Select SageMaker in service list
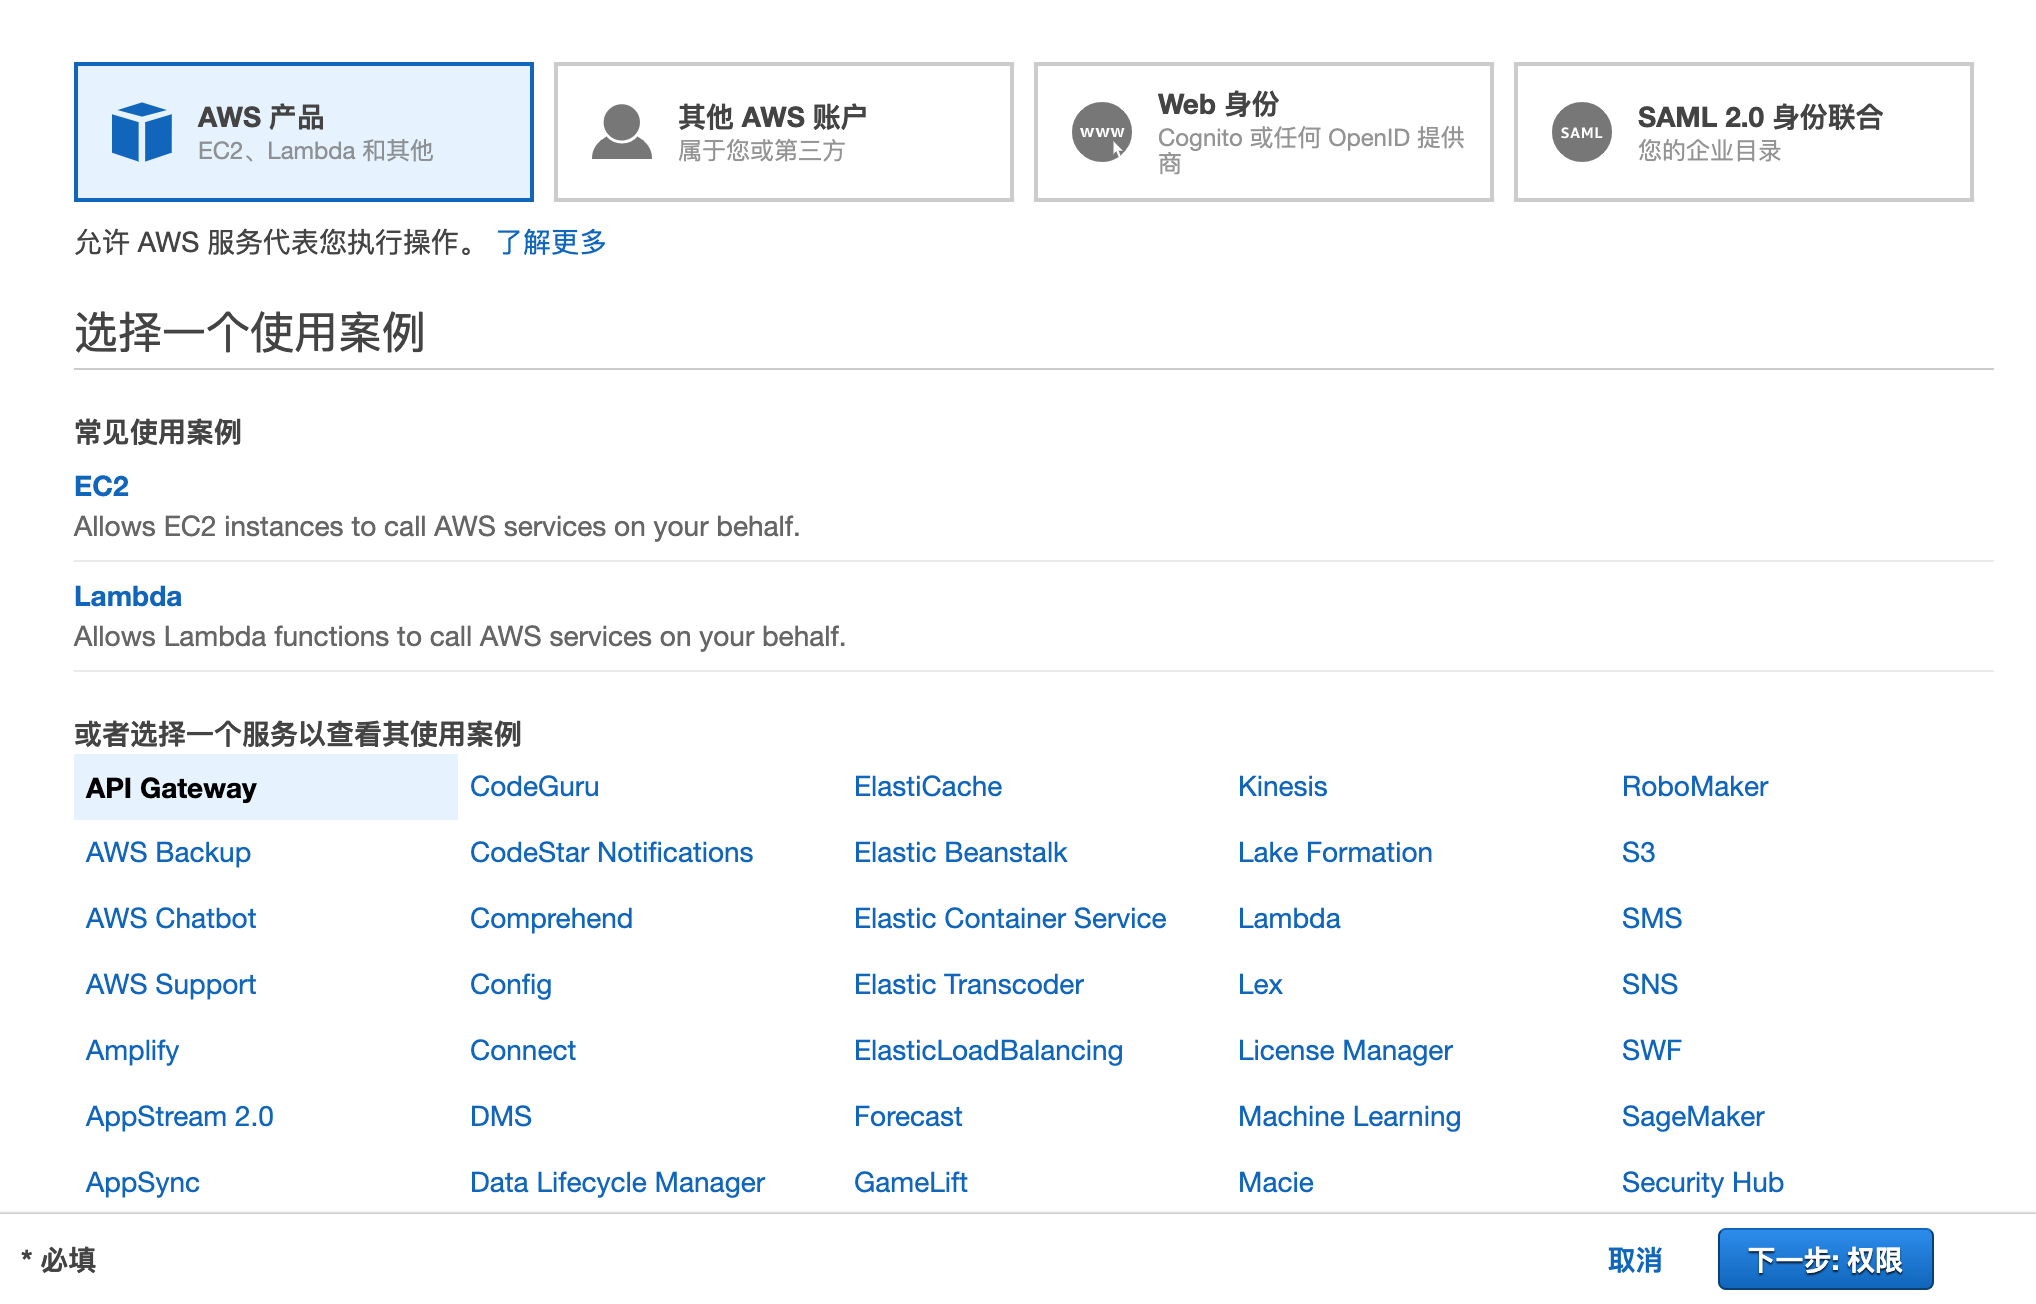Viewport: 2036px width, 1304px height. click(x=1692, y=1116)
